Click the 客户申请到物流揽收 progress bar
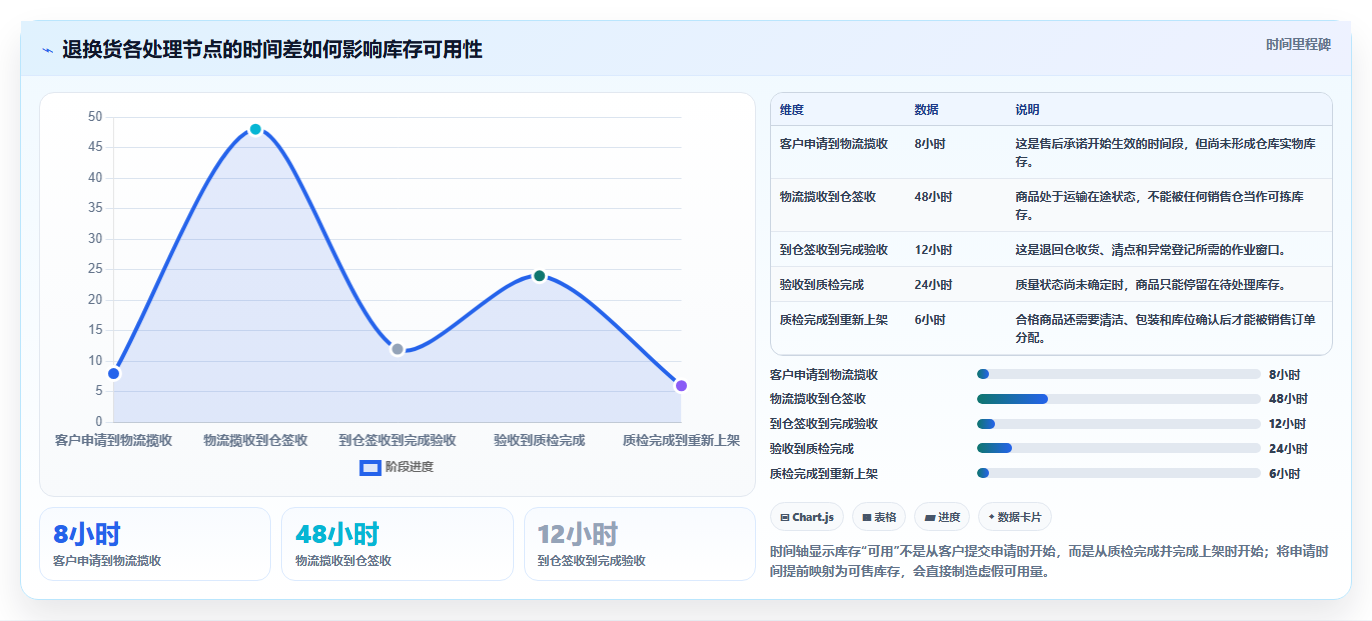Screen dimensions: 1372x621 (1118, 374)
